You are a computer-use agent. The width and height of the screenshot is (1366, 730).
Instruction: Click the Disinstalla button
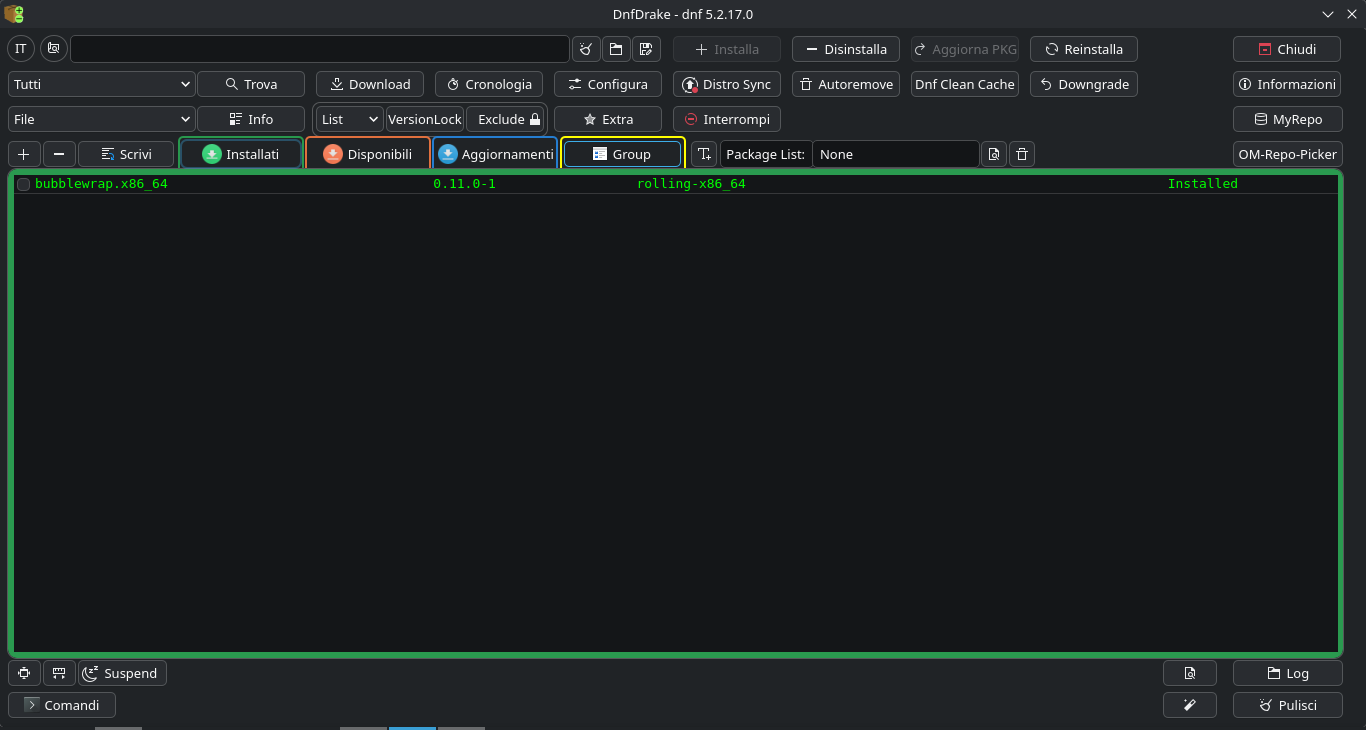845,49
